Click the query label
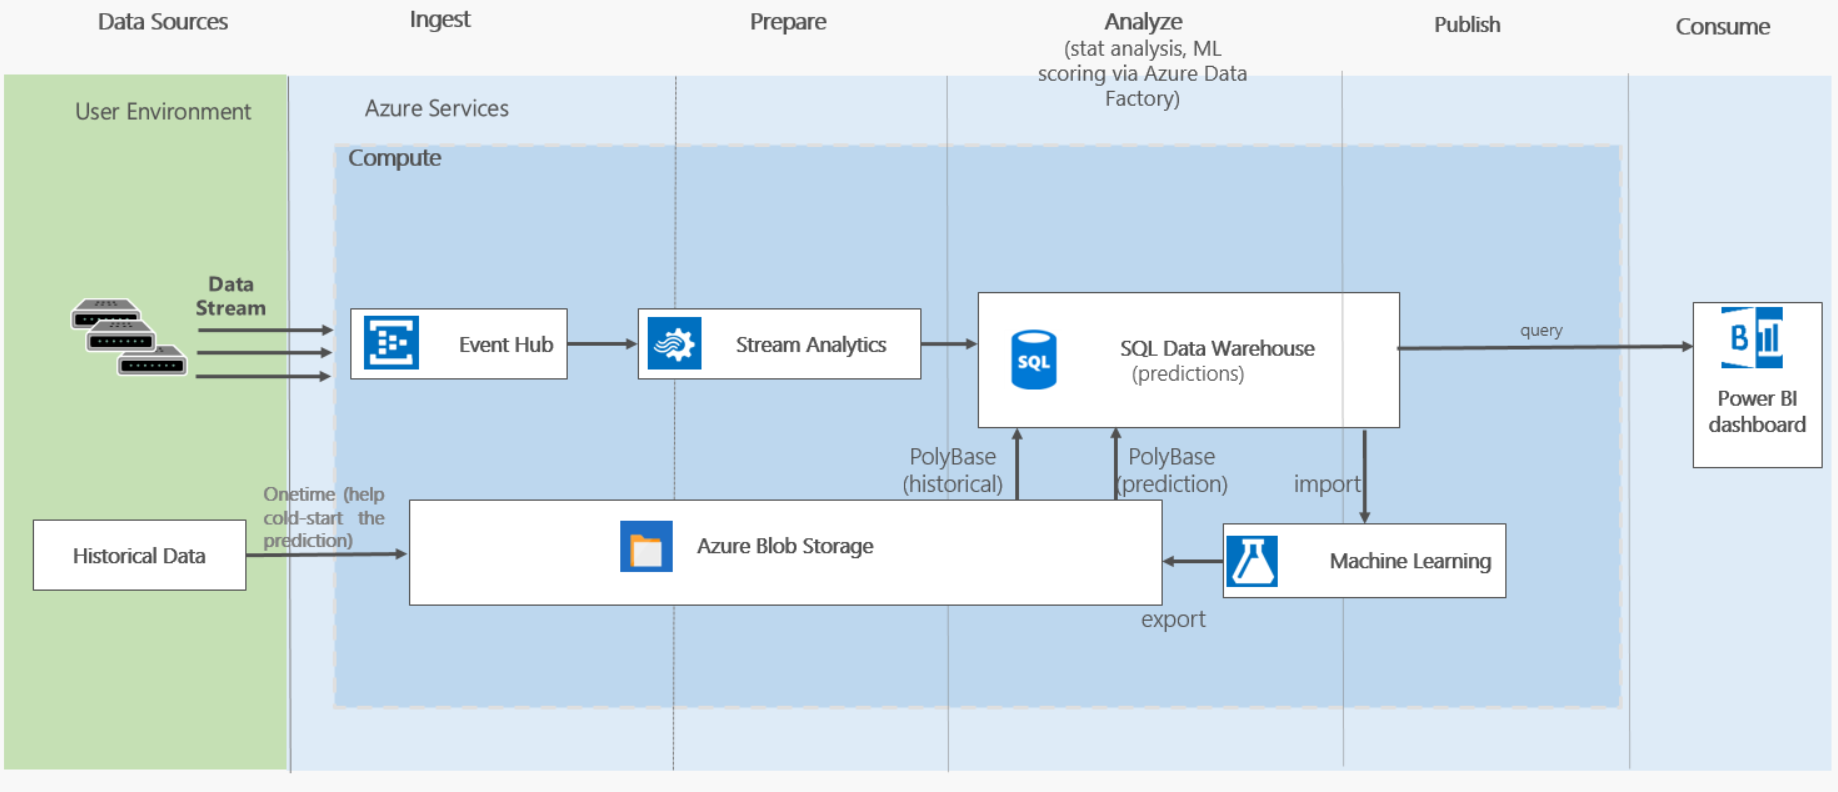Screen dimensions: 1838x792 [1541, 331]
